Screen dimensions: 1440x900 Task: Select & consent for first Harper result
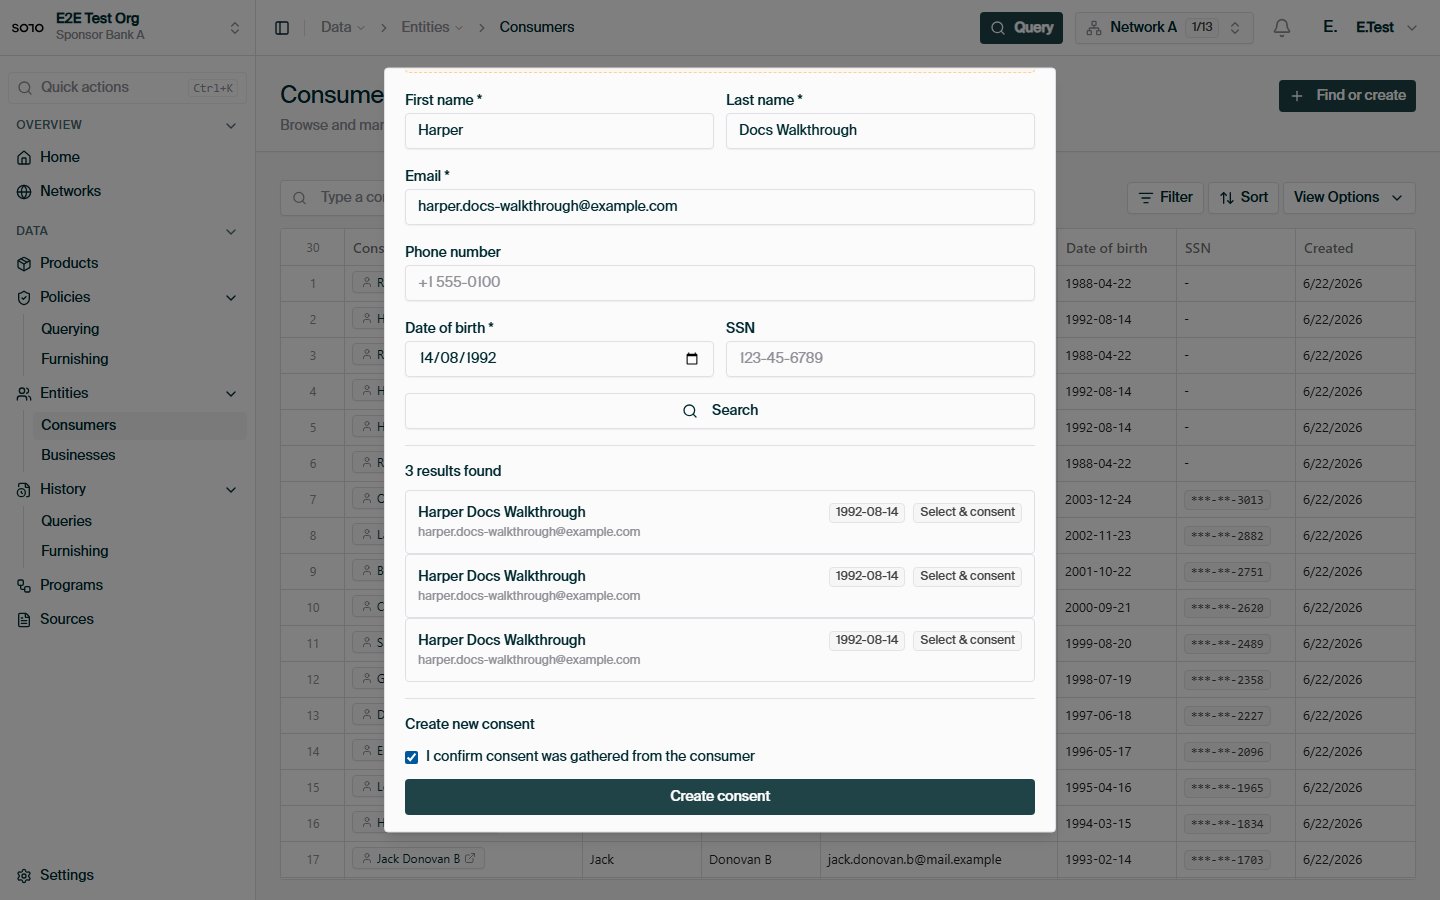coord(967,512)
